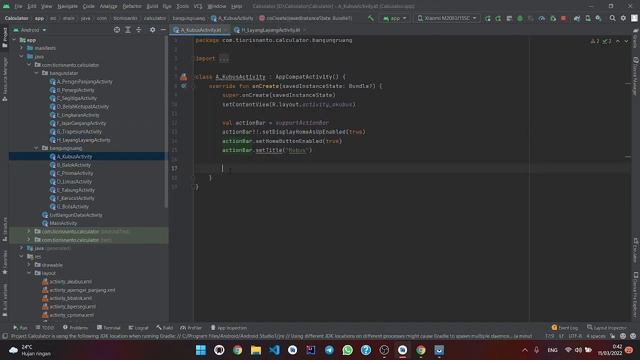Open the SDK Manager toolbar icon

tap(598, 18)
